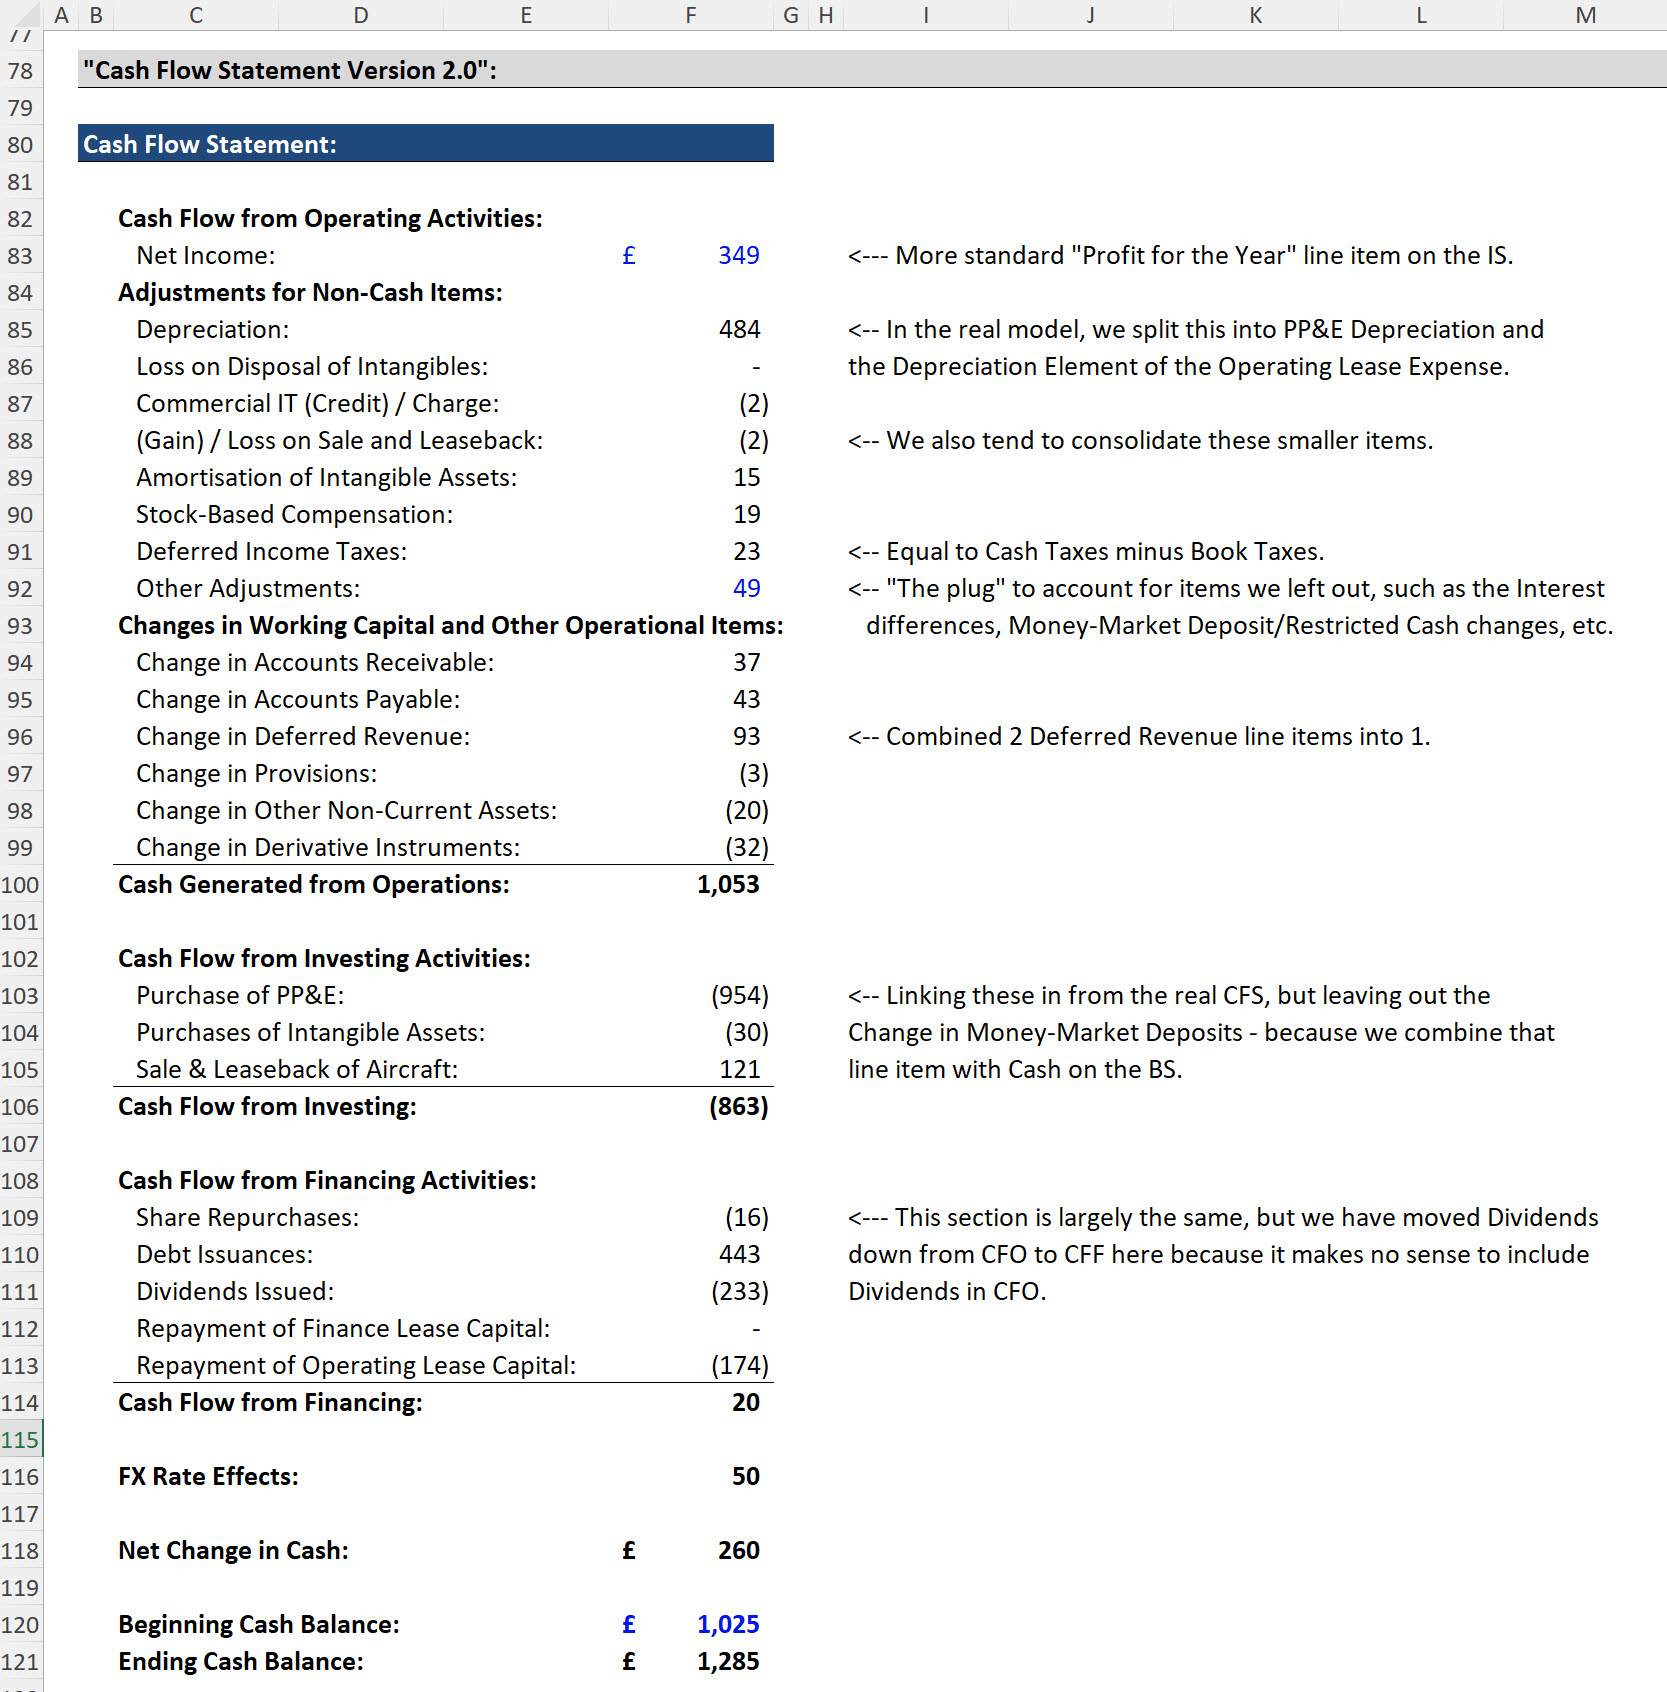Click 'Purchases of Intangible Assets:' label

pos(311,1033)
